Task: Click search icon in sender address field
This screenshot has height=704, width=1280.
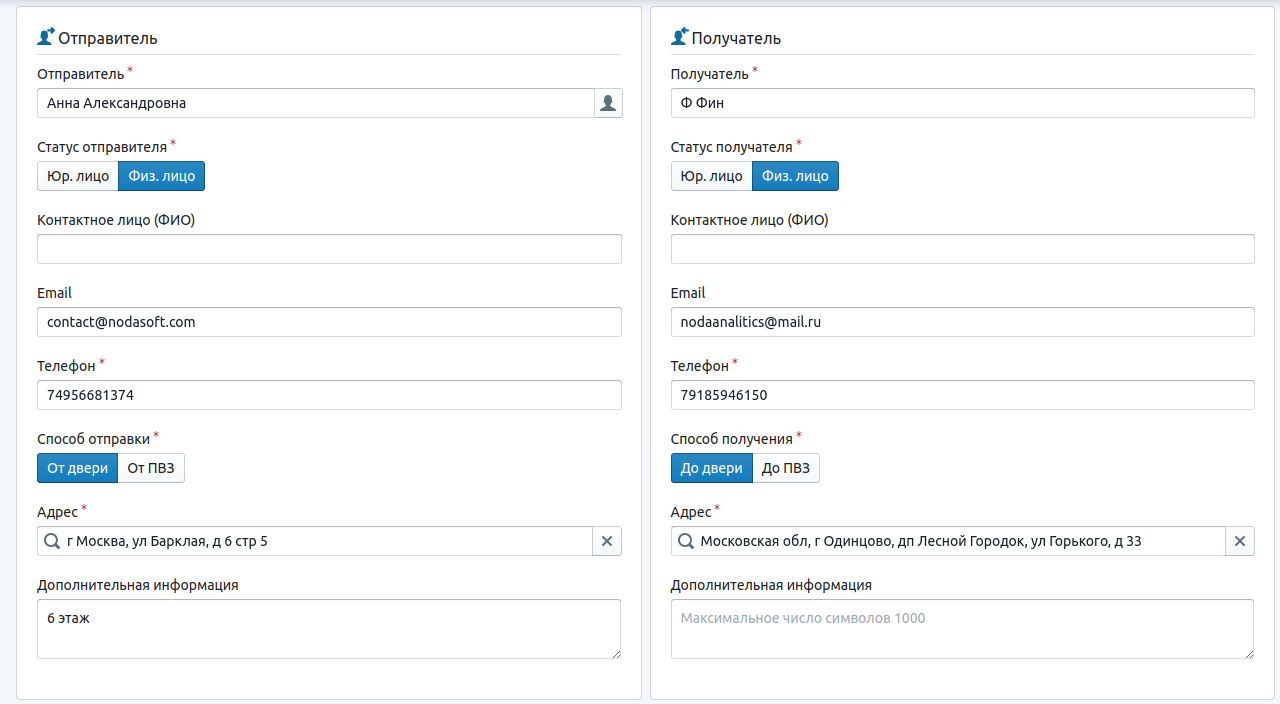Action: point(52,541)
